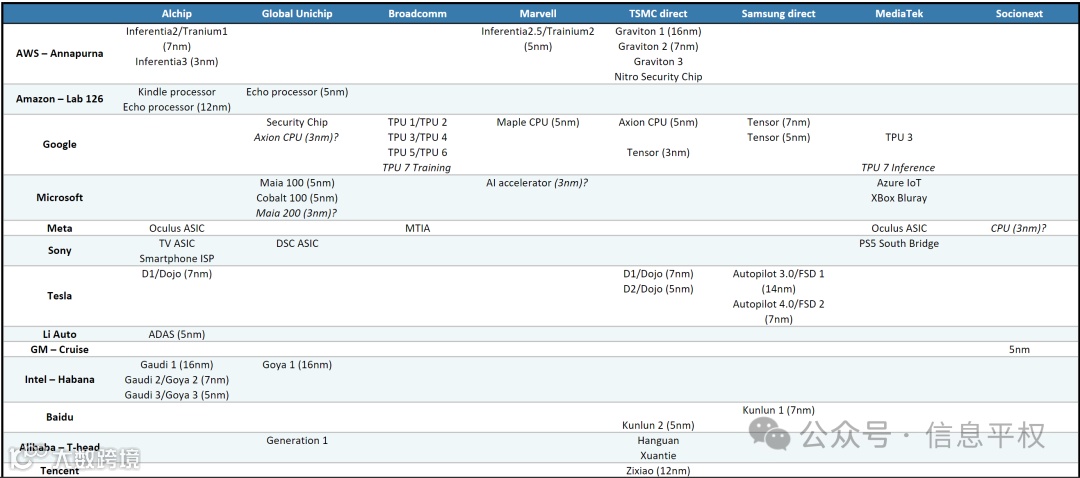Image resolution: width=1080 pixels, height=478 pixels.
Task: Click the Alchip column header
Action: [176, 14]
